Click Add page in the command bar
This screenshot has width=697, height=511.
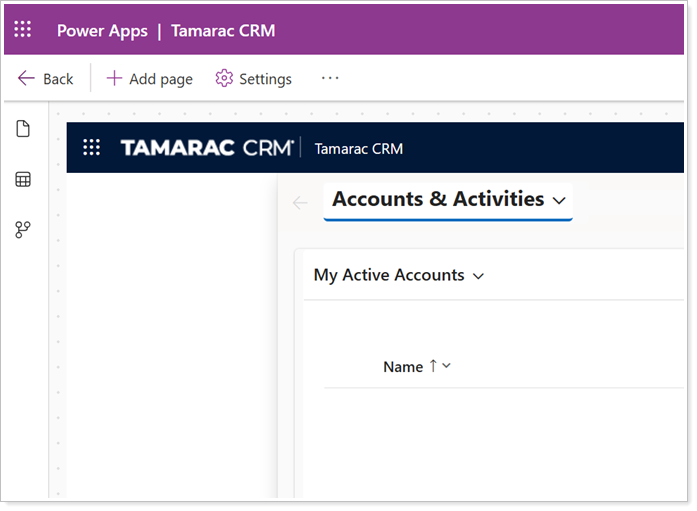tap(149, 79)
